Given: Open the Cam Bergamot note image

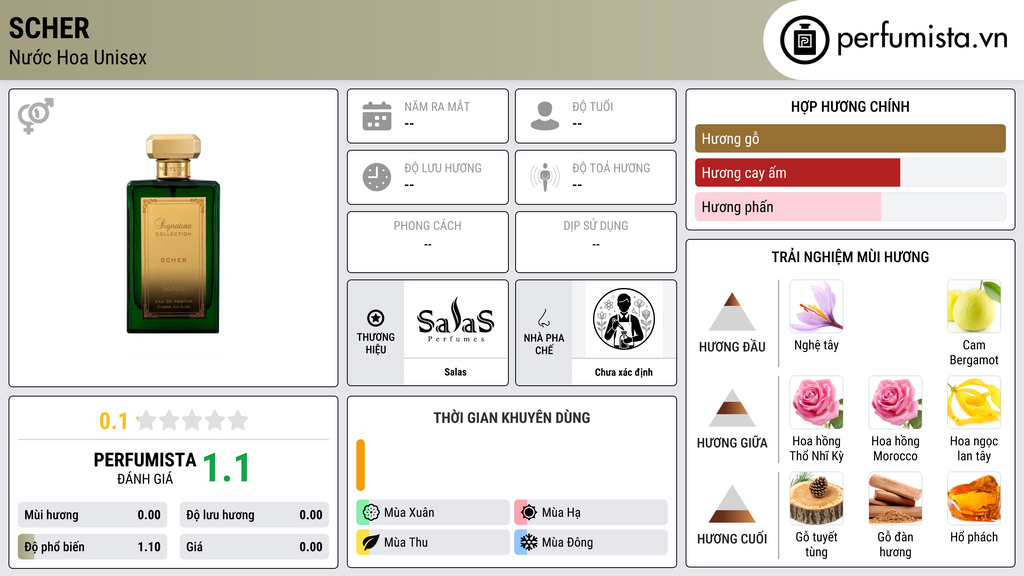Looking at the screenshot, I should point(974,306).
